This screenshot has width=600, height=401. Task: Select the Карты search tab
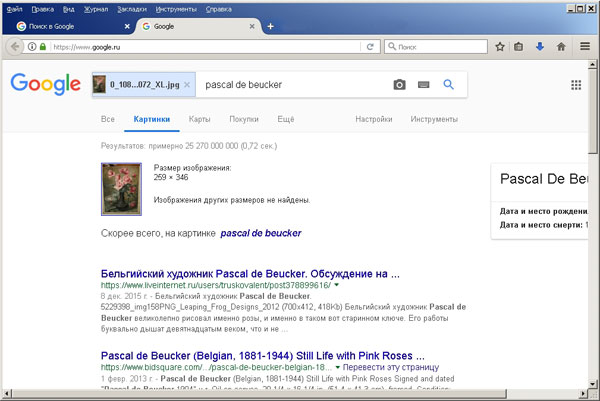(199, 119)
